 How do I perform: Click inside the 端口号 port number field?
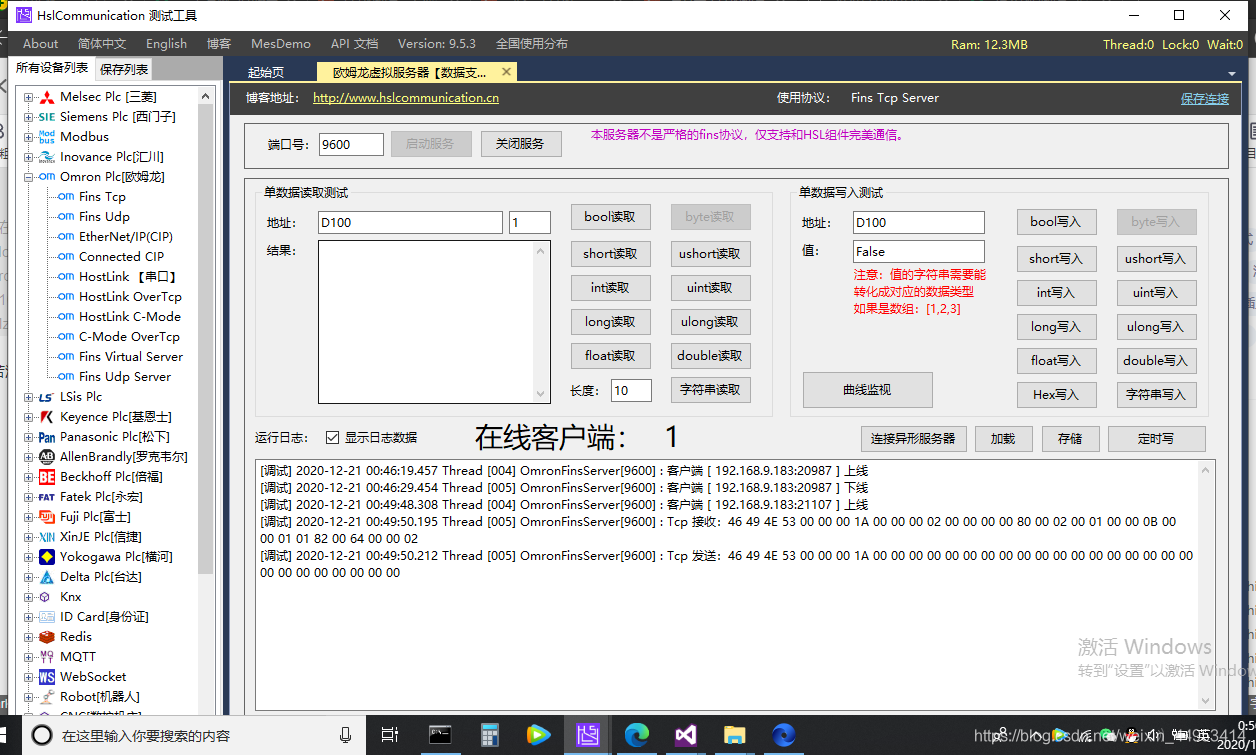(x=350, y=143)
